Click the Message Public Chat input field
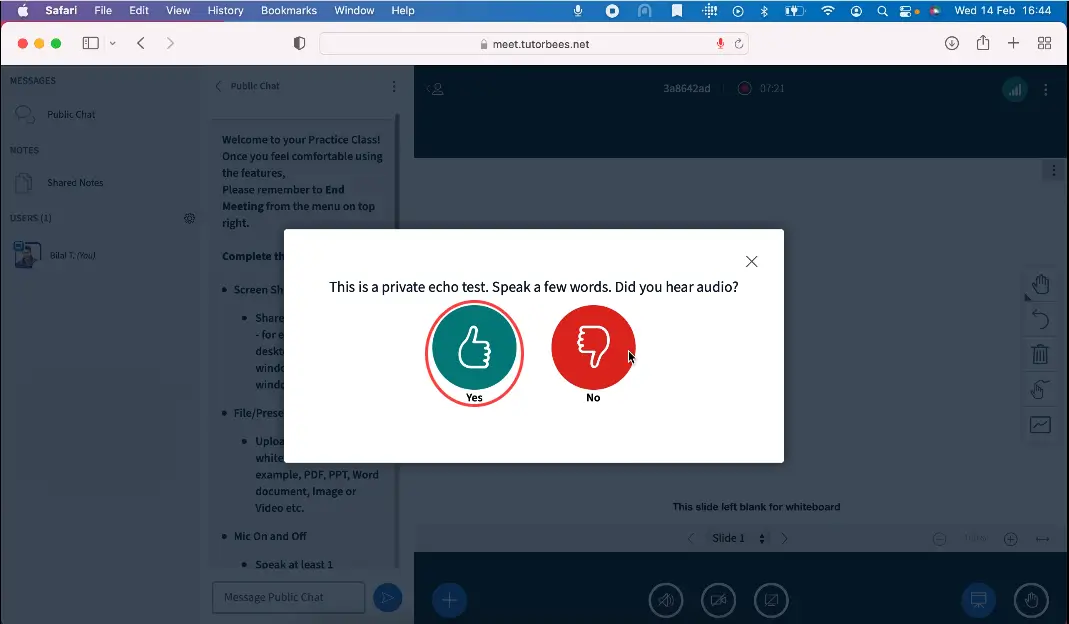Screen dimensions: 1069x624 point(288,598)
